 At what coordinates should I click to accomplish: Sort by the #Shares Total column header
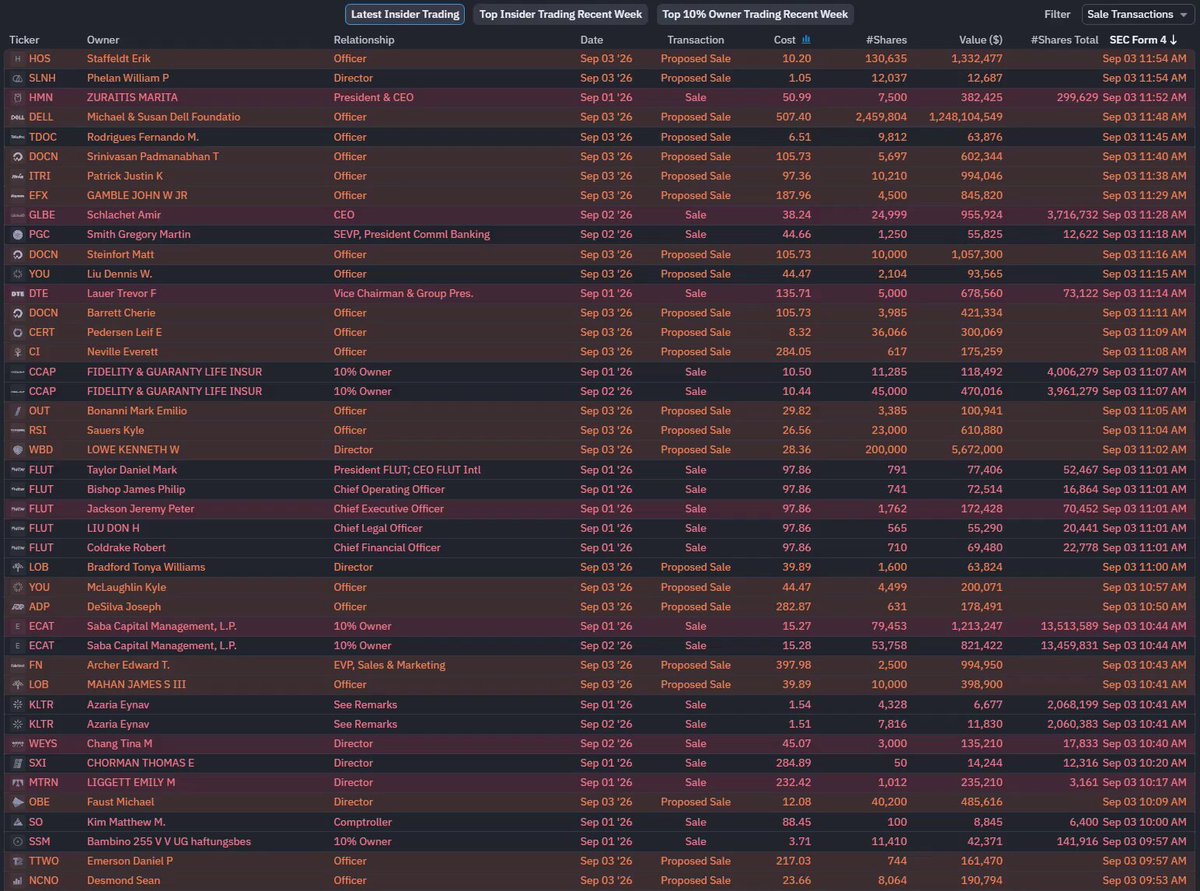[1064, 40]
